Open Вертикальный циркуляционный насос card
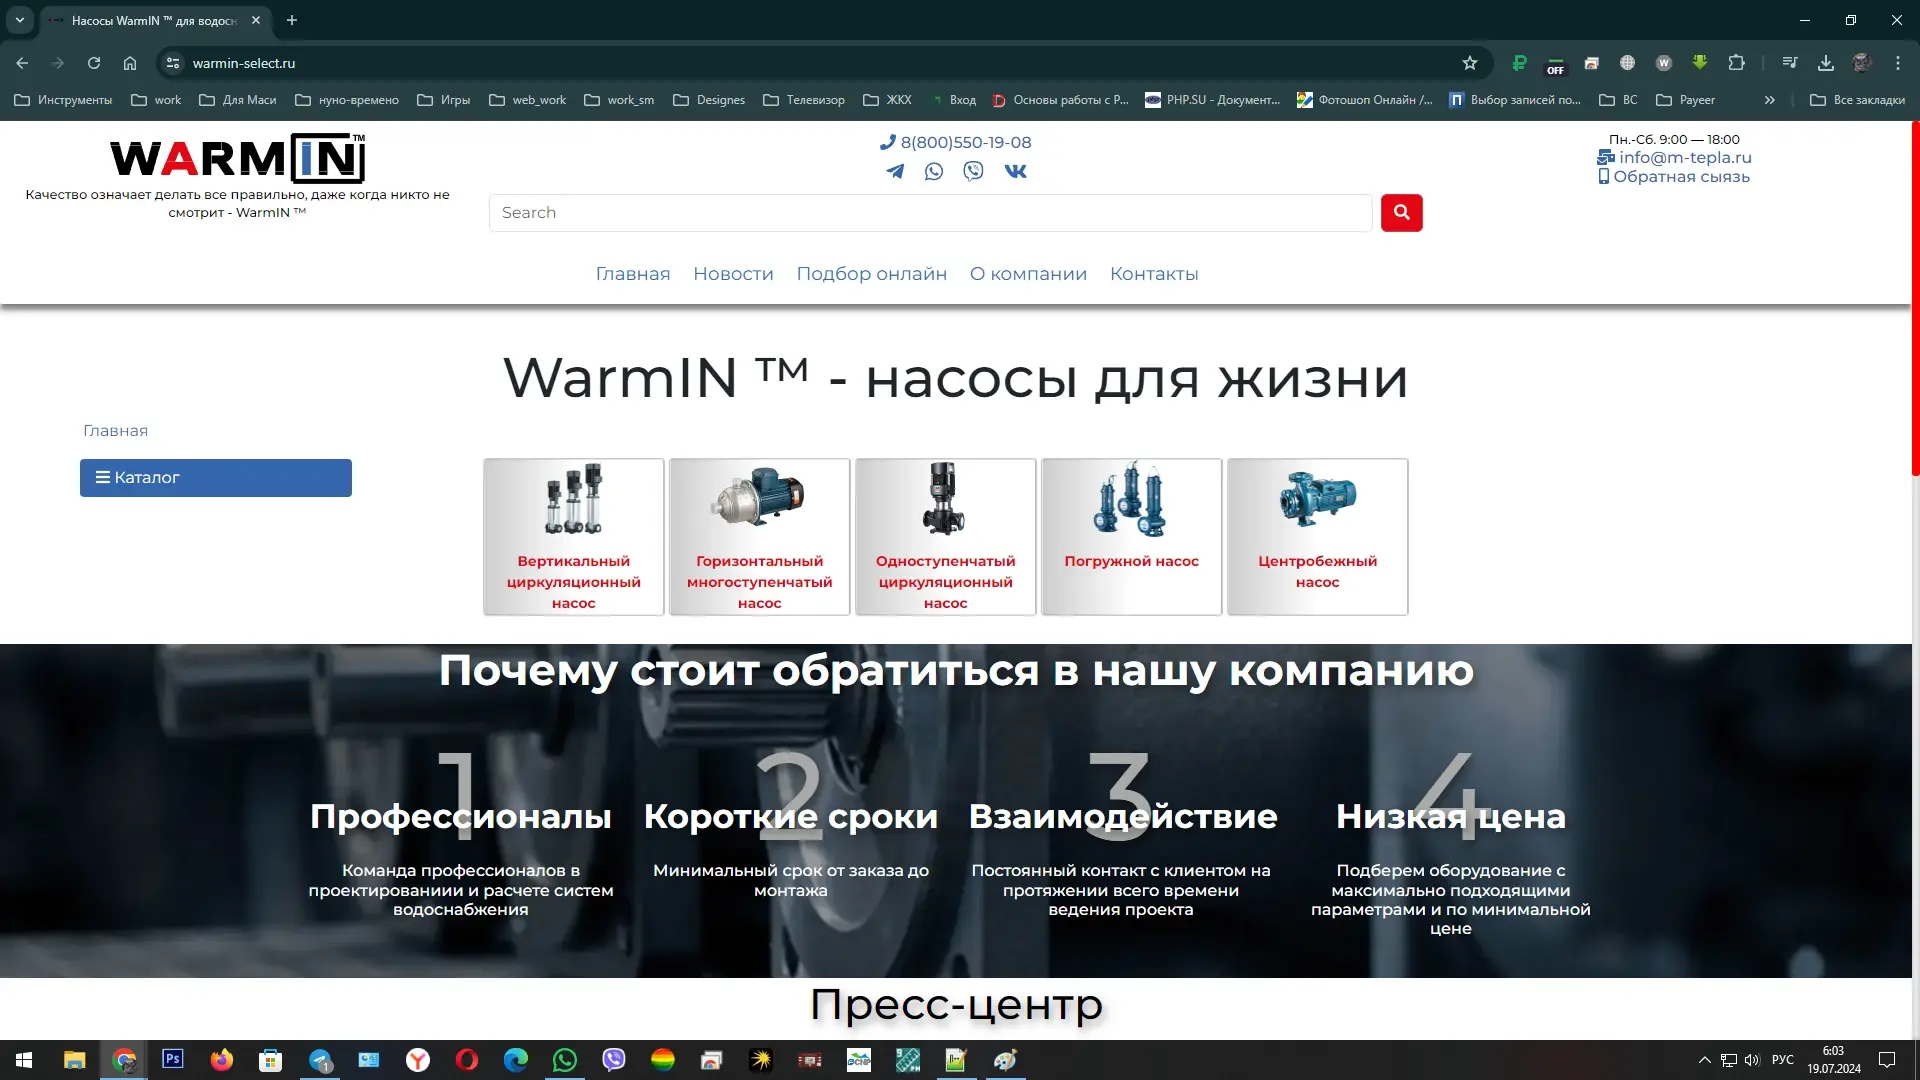This screenshot has width=1920, height=1080. point(573,537)
